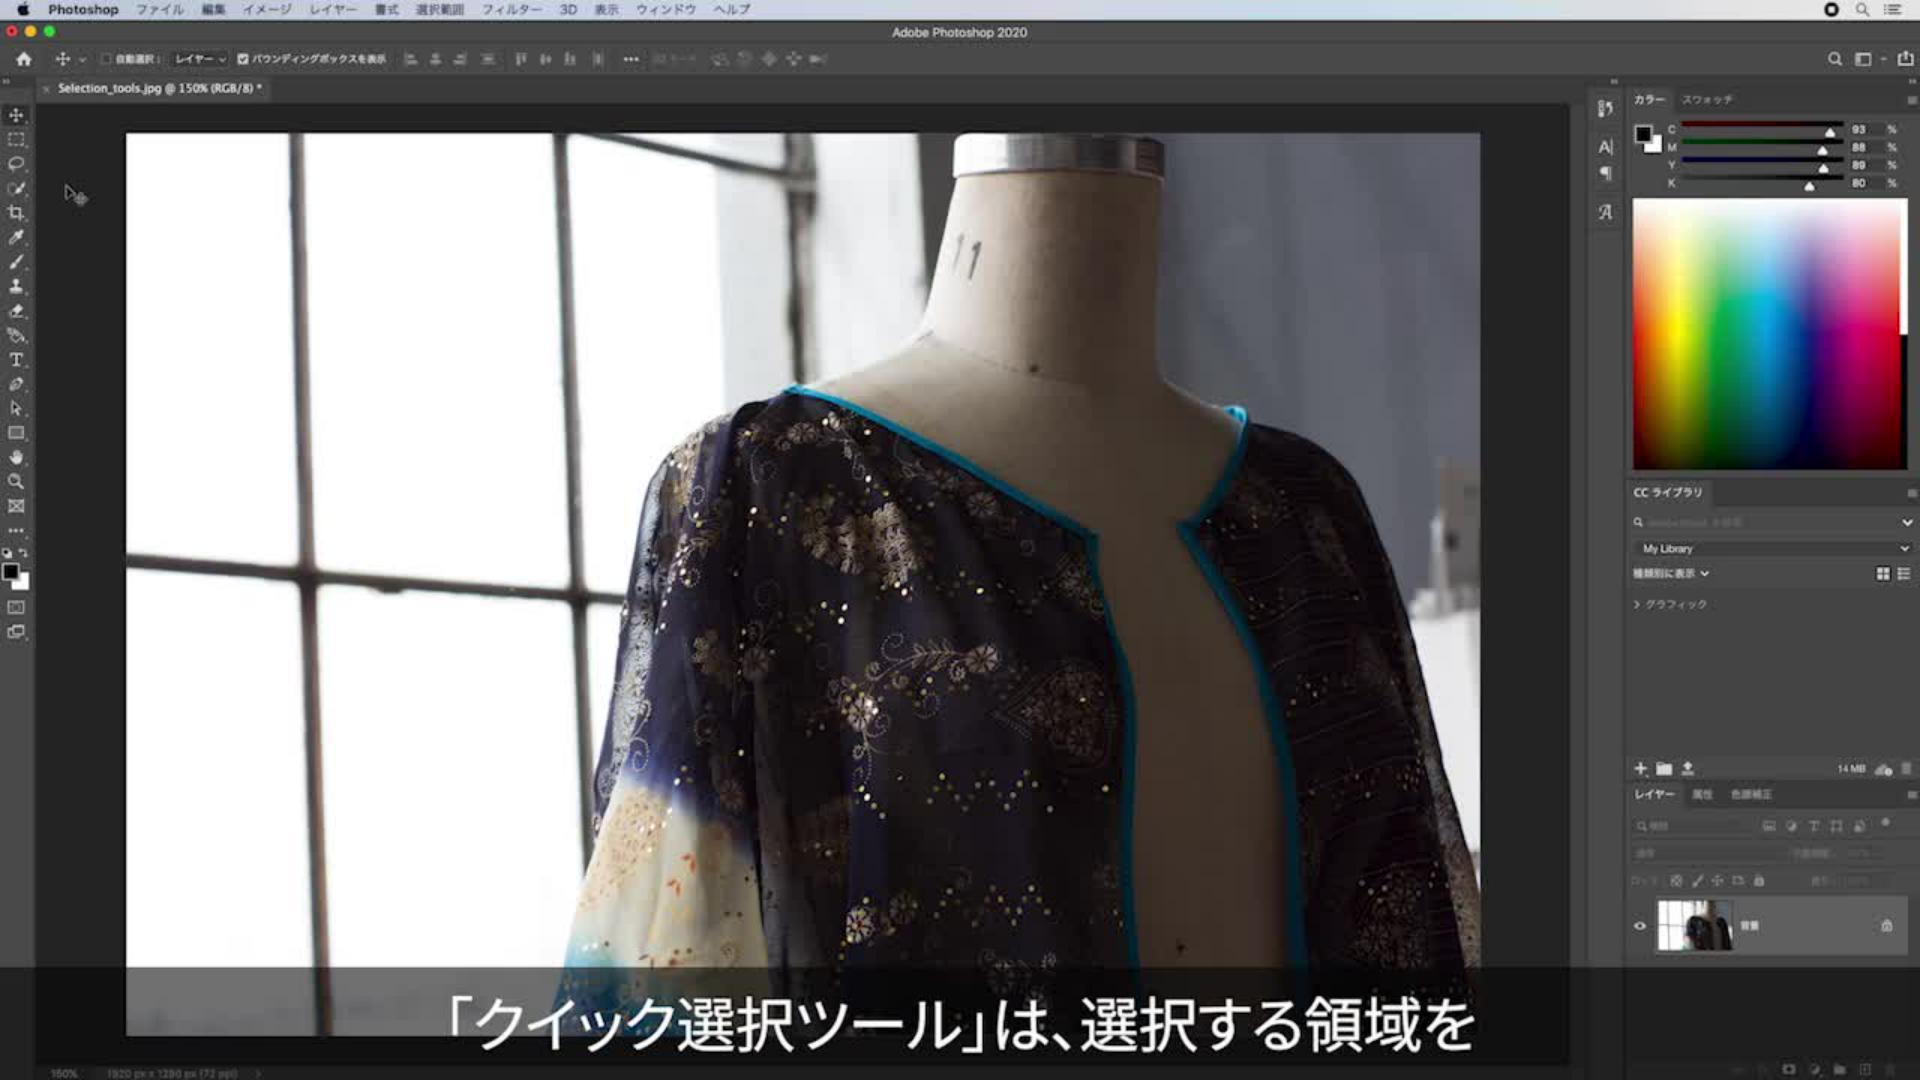Toggle the 自動選択 checkbox in options bar
1920x1080 pixels.
106,59
